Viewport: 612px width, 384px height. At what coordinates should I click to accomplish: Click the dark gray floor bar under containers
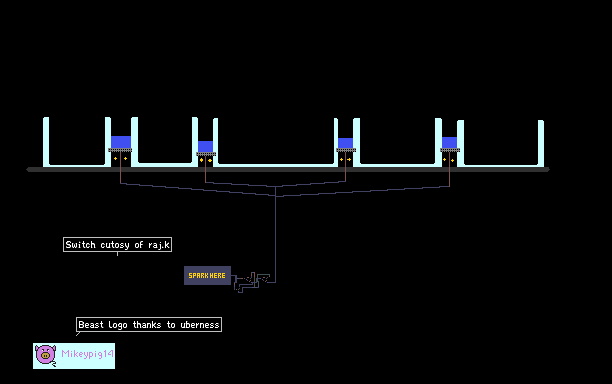[x=288, y=169]
